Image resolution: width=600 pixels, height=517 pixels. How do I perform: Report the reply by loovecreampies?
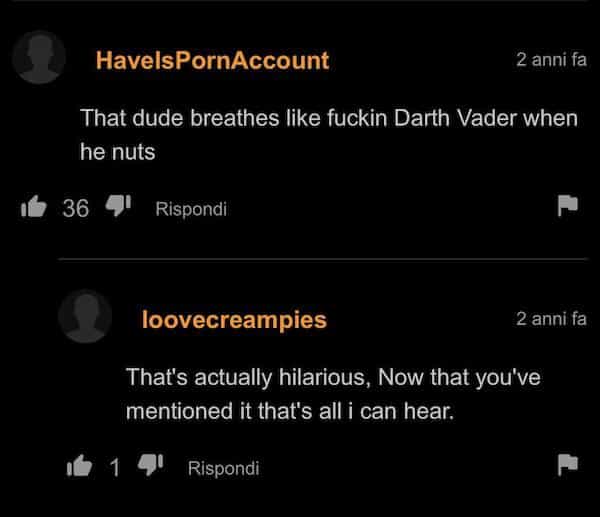click(567, 465)
